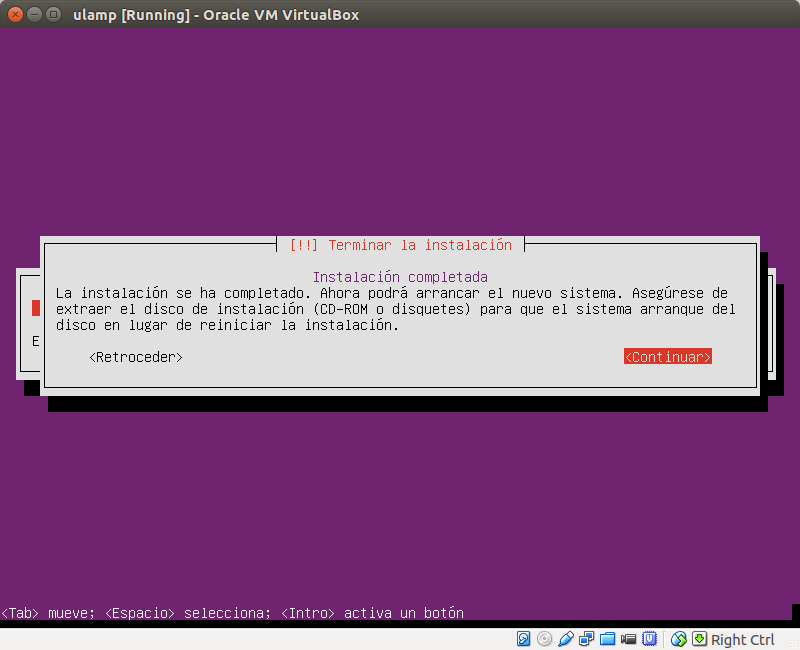Click the Right Ctrl host key label
Image resolution: width=800 pixels, height=650 pixels.
741,638
